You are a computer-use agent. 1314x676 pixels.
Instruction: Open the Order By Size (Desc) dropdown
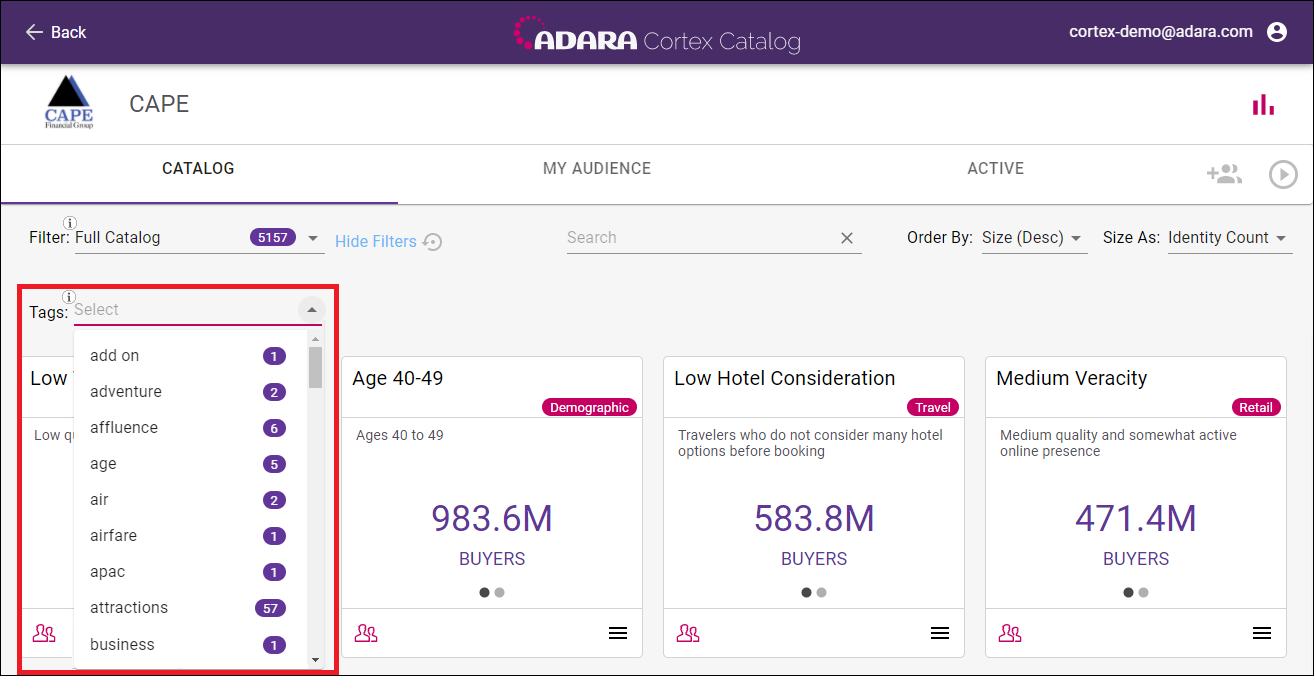point(1034,238)
